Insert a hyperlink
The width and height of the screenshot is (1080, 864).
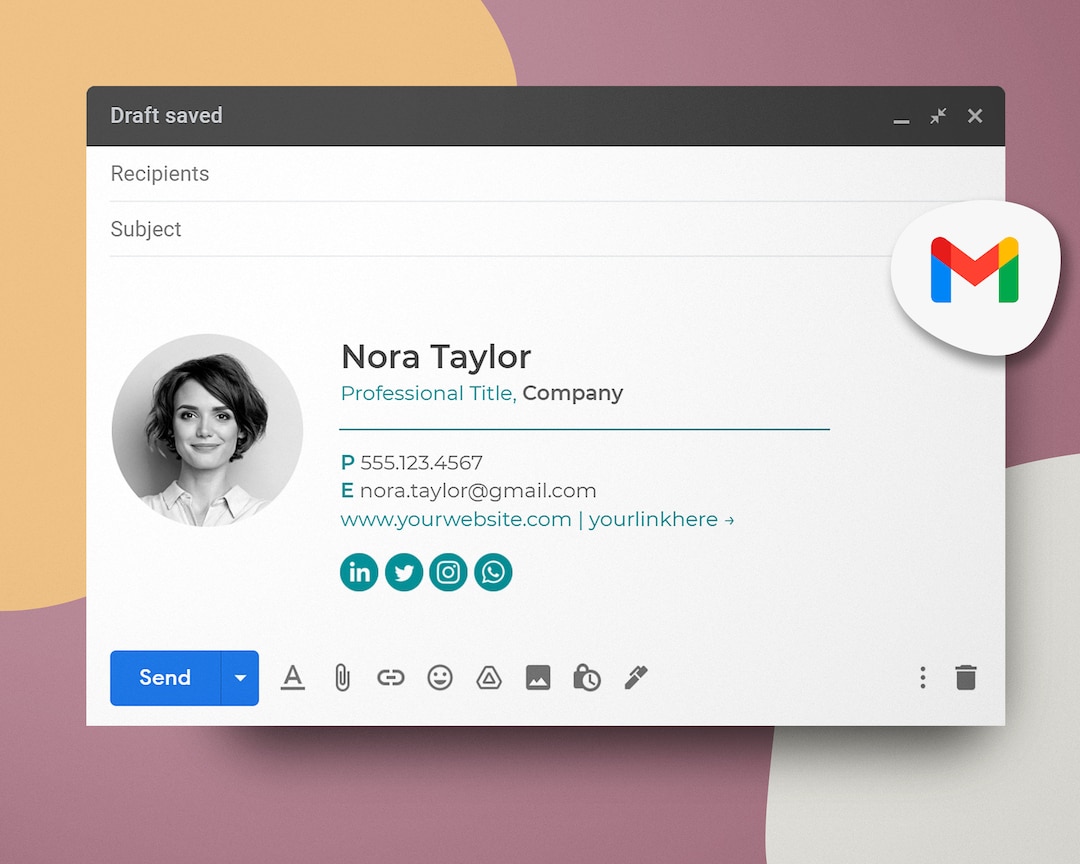pos(390,677)
